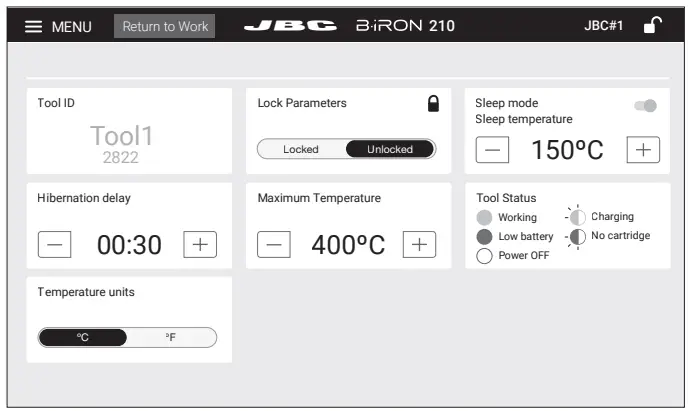This screenshot has height=411, width=689.
Task: Decrease the sleep temperature with minus
Action: 492,150
